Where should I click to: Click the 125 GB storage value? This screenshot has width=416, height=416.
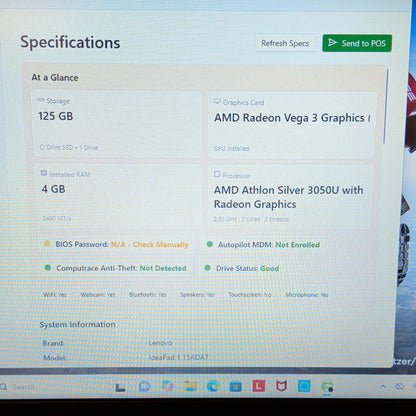56,116
